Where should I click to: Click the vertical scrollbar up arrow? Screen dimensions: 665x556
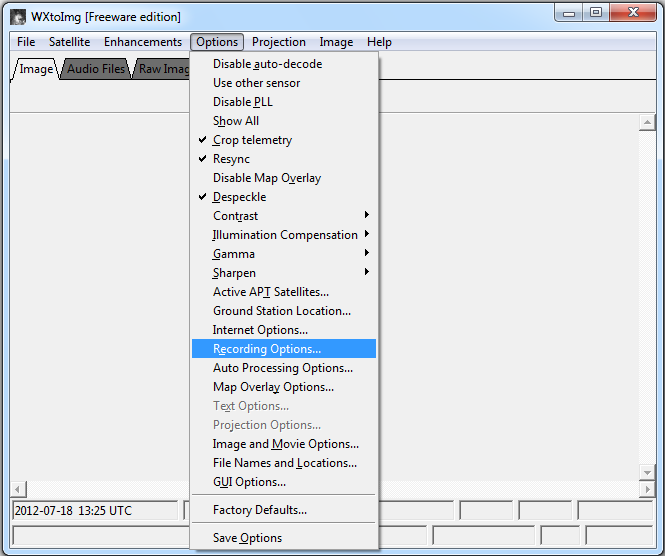[x=647, y=123]
